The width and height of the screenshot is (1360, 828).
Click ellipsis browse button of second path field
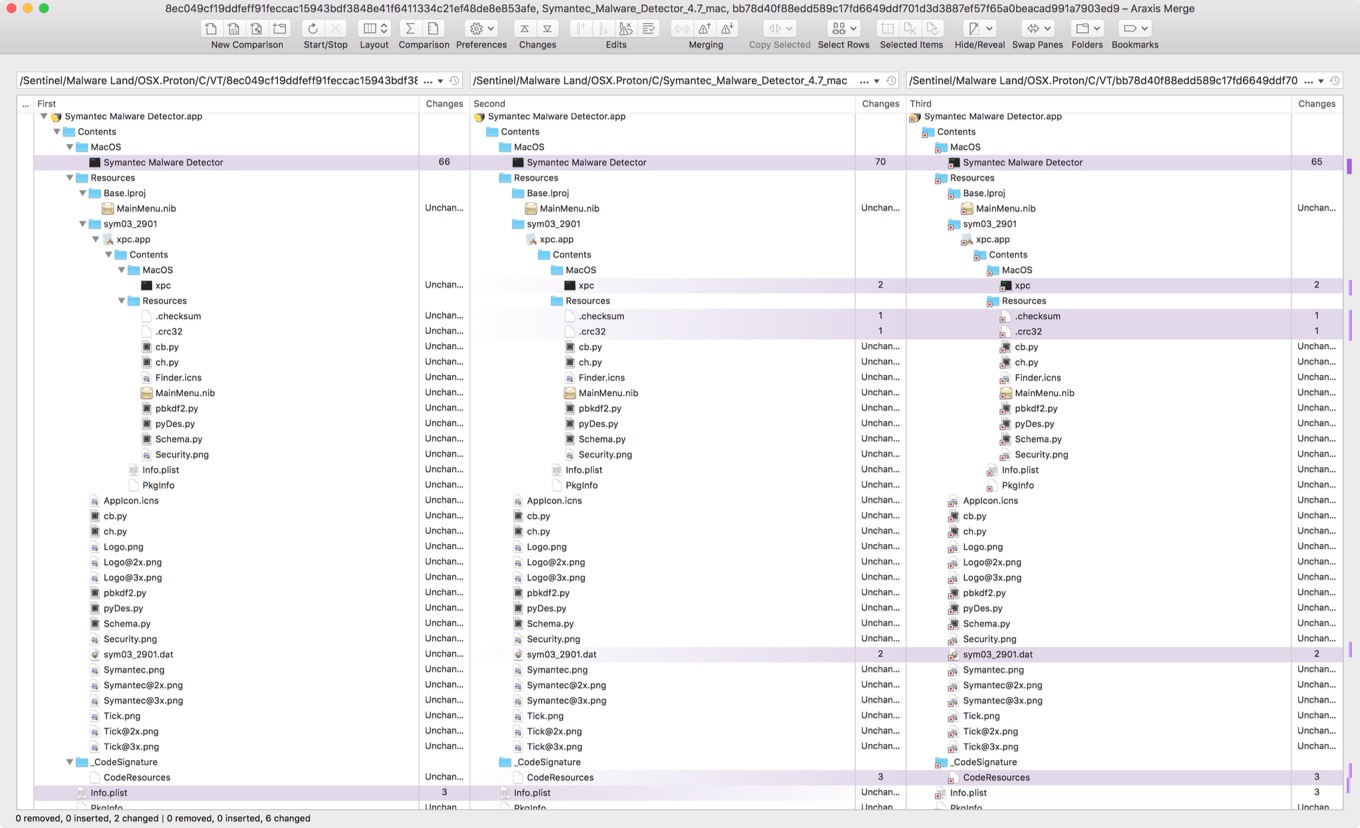[864, 81]
